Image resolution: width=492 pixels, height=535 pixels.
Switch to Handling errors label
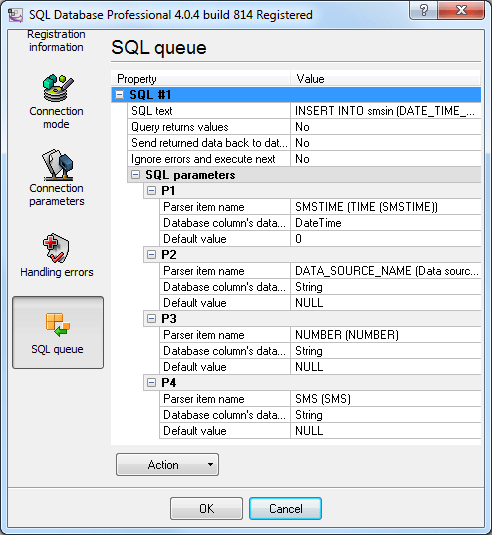tap(57, 272)
